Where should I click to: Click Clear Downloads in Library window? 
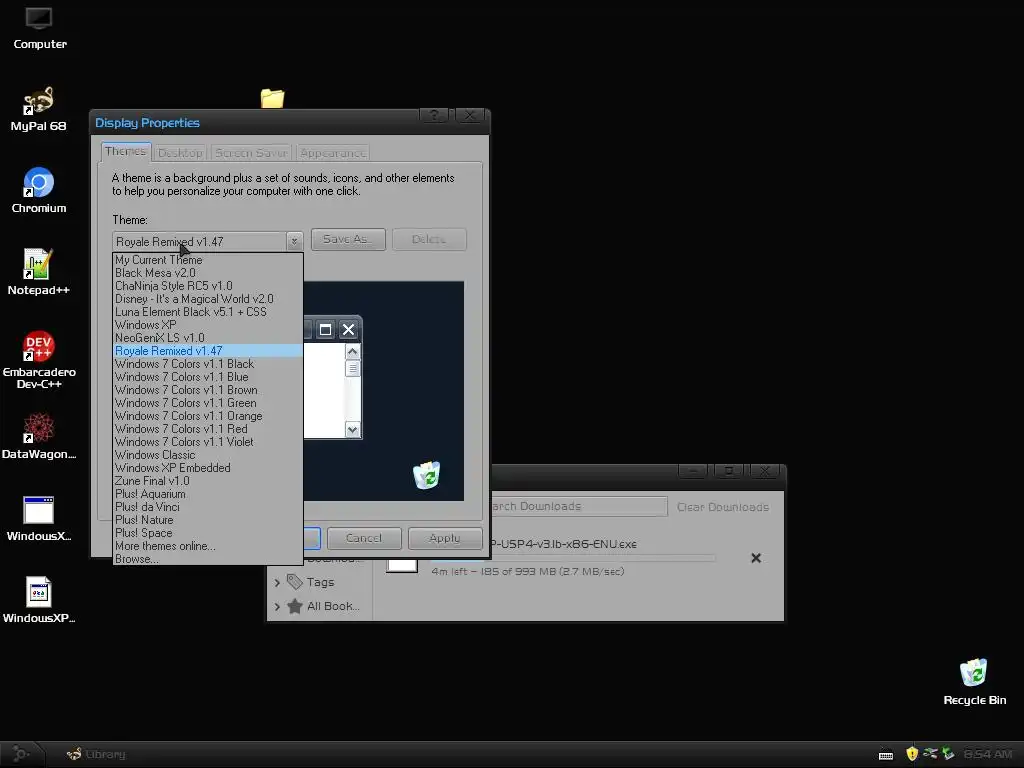[723, 507]
